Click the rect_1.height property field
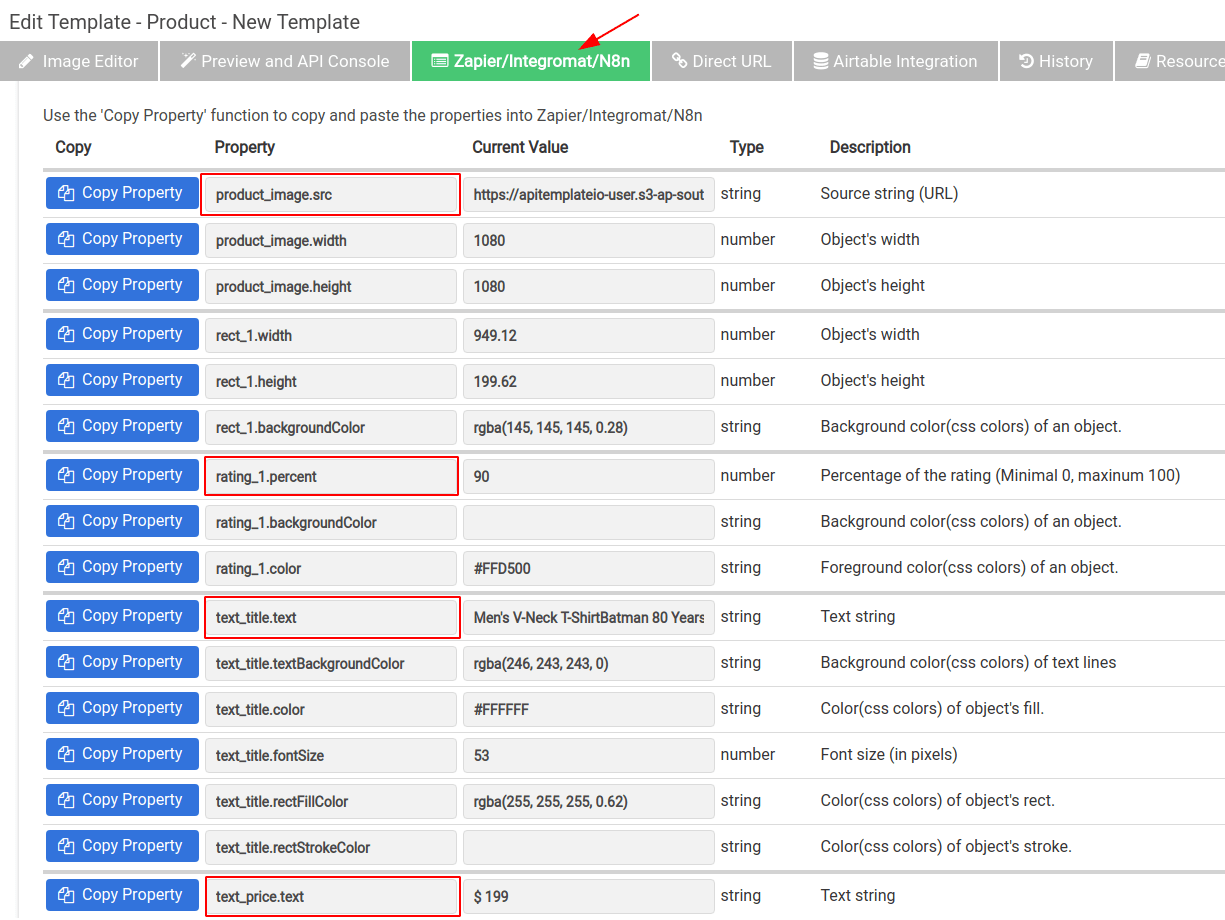The width and height of the screenshot is (1225, 920). [x=331, y=382]
